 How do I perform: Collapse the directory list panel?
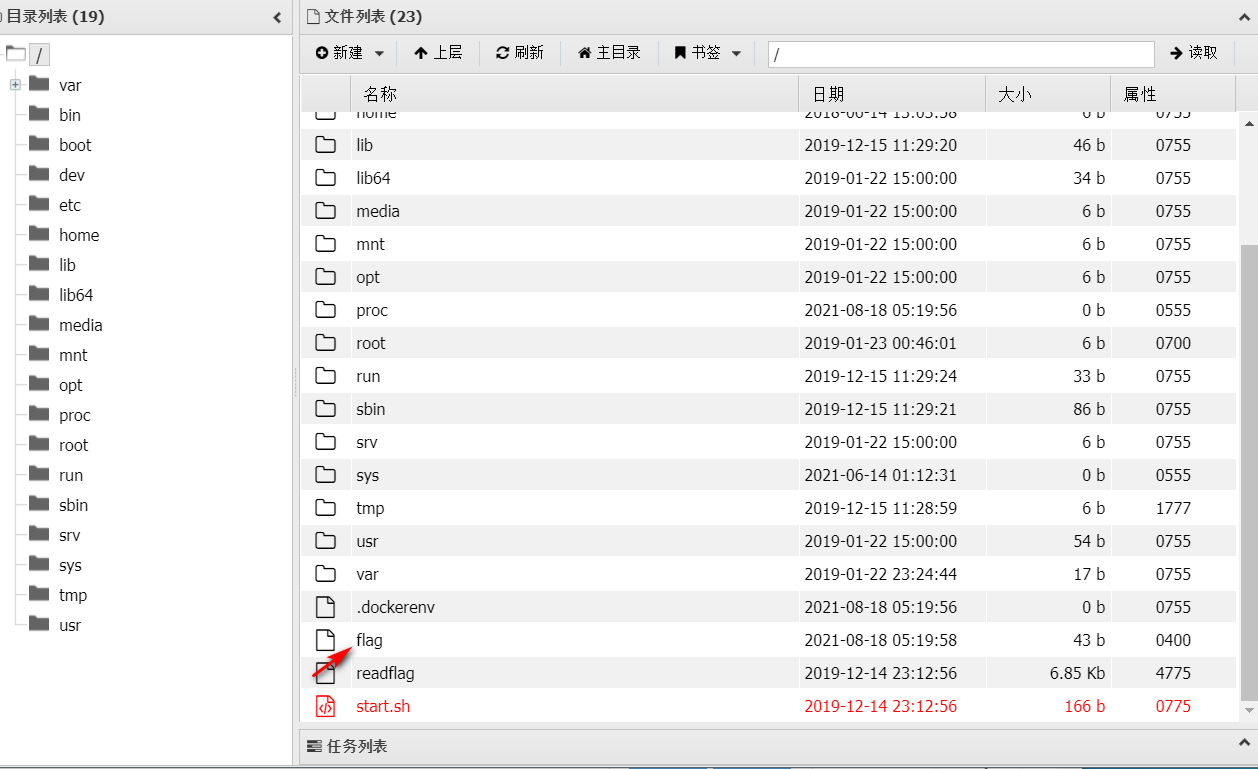(x=277, y=17)
